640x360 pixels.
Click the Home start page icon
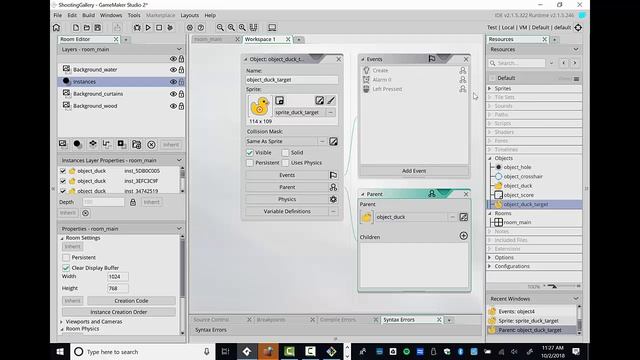(x=56, y=28)
